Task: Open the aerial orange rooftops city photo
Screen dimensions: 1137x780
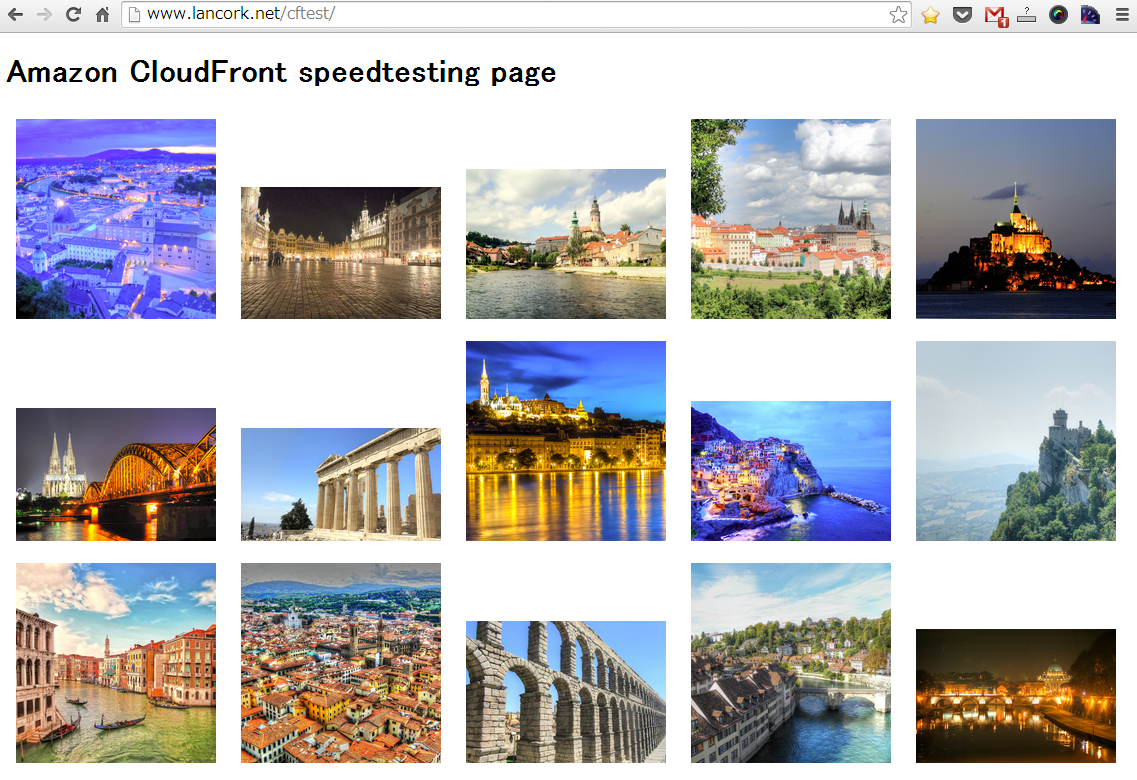Action: (x=341, y=663)
